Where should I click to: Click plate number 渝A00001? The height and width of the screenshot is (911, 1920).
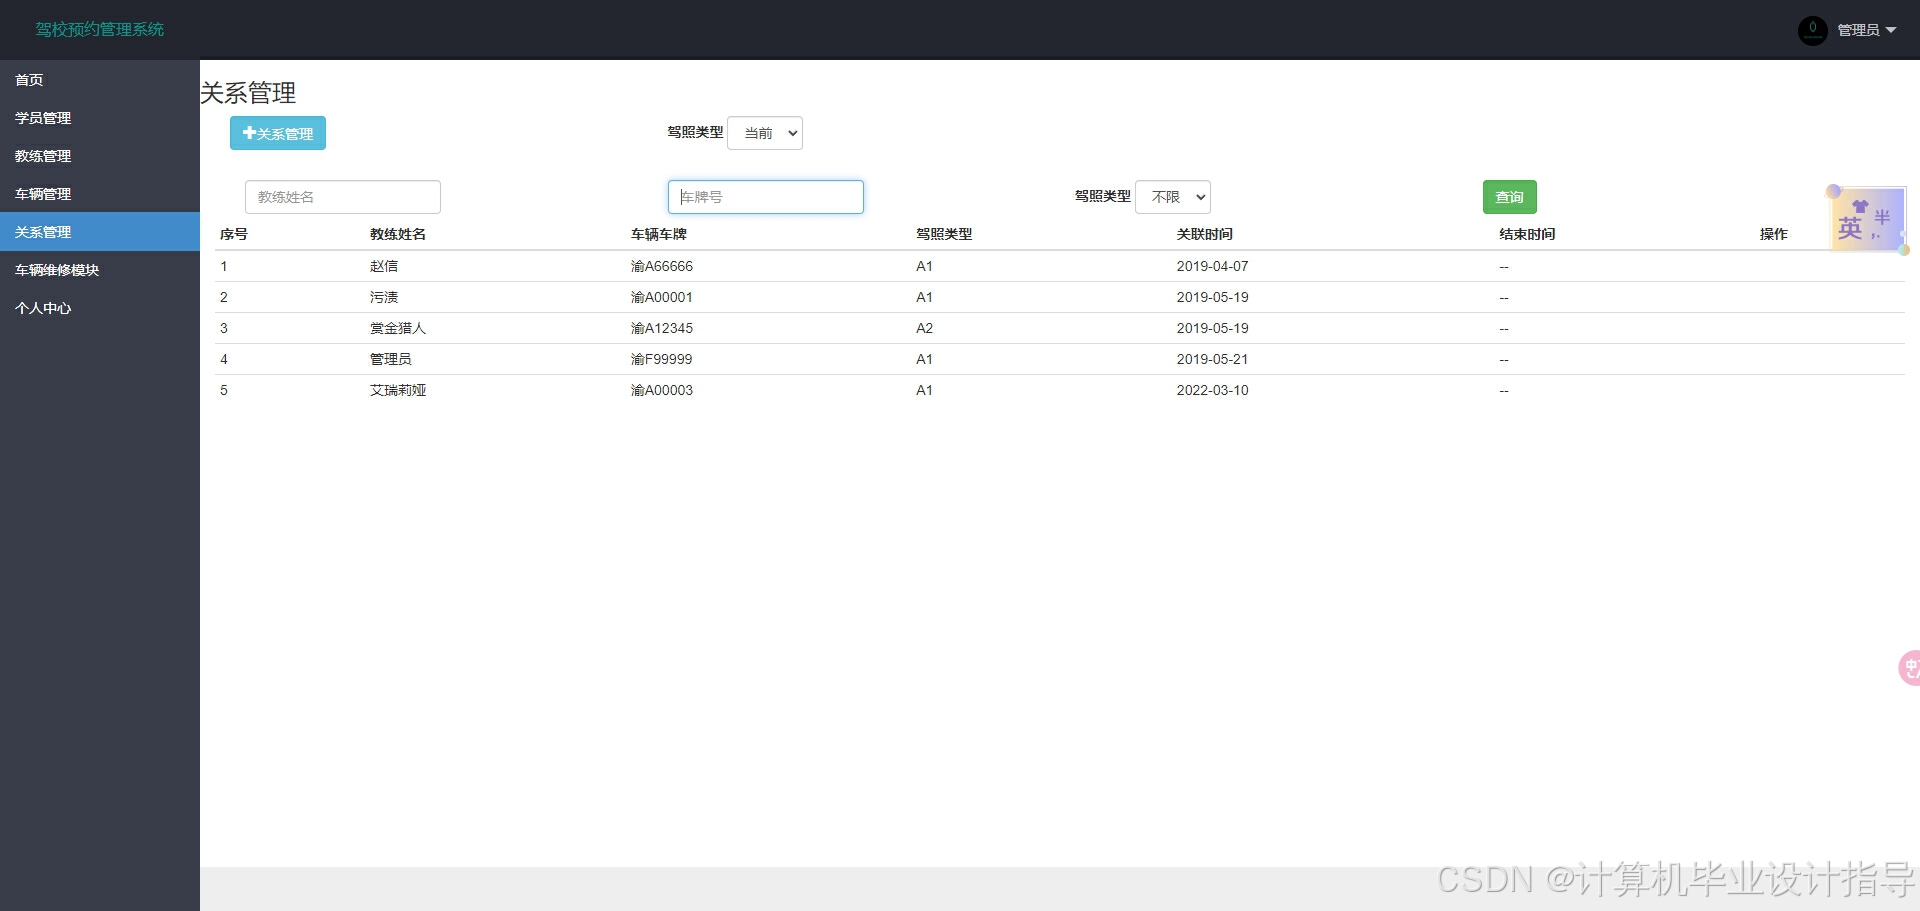pyautogui.click(x=662, y=297)
